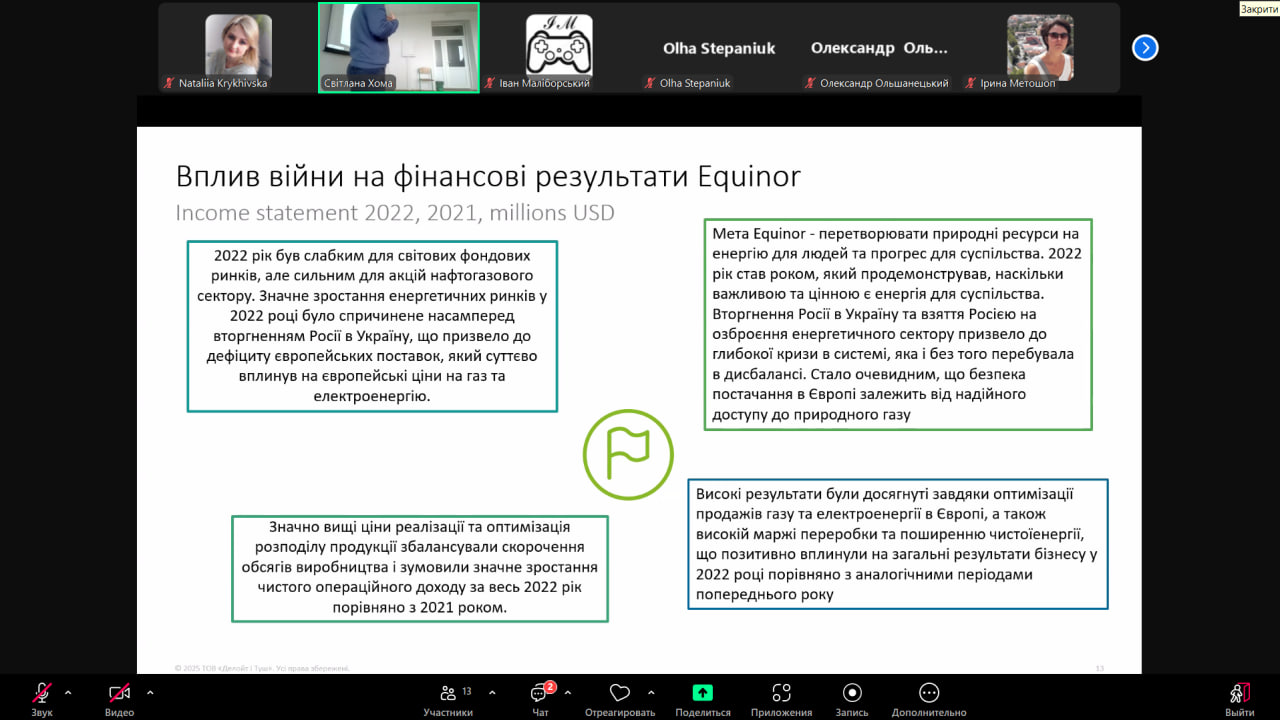Click text box starting '2022 рік був слабким'
The image size is (1280, 720).
click(x=372, y=326)
